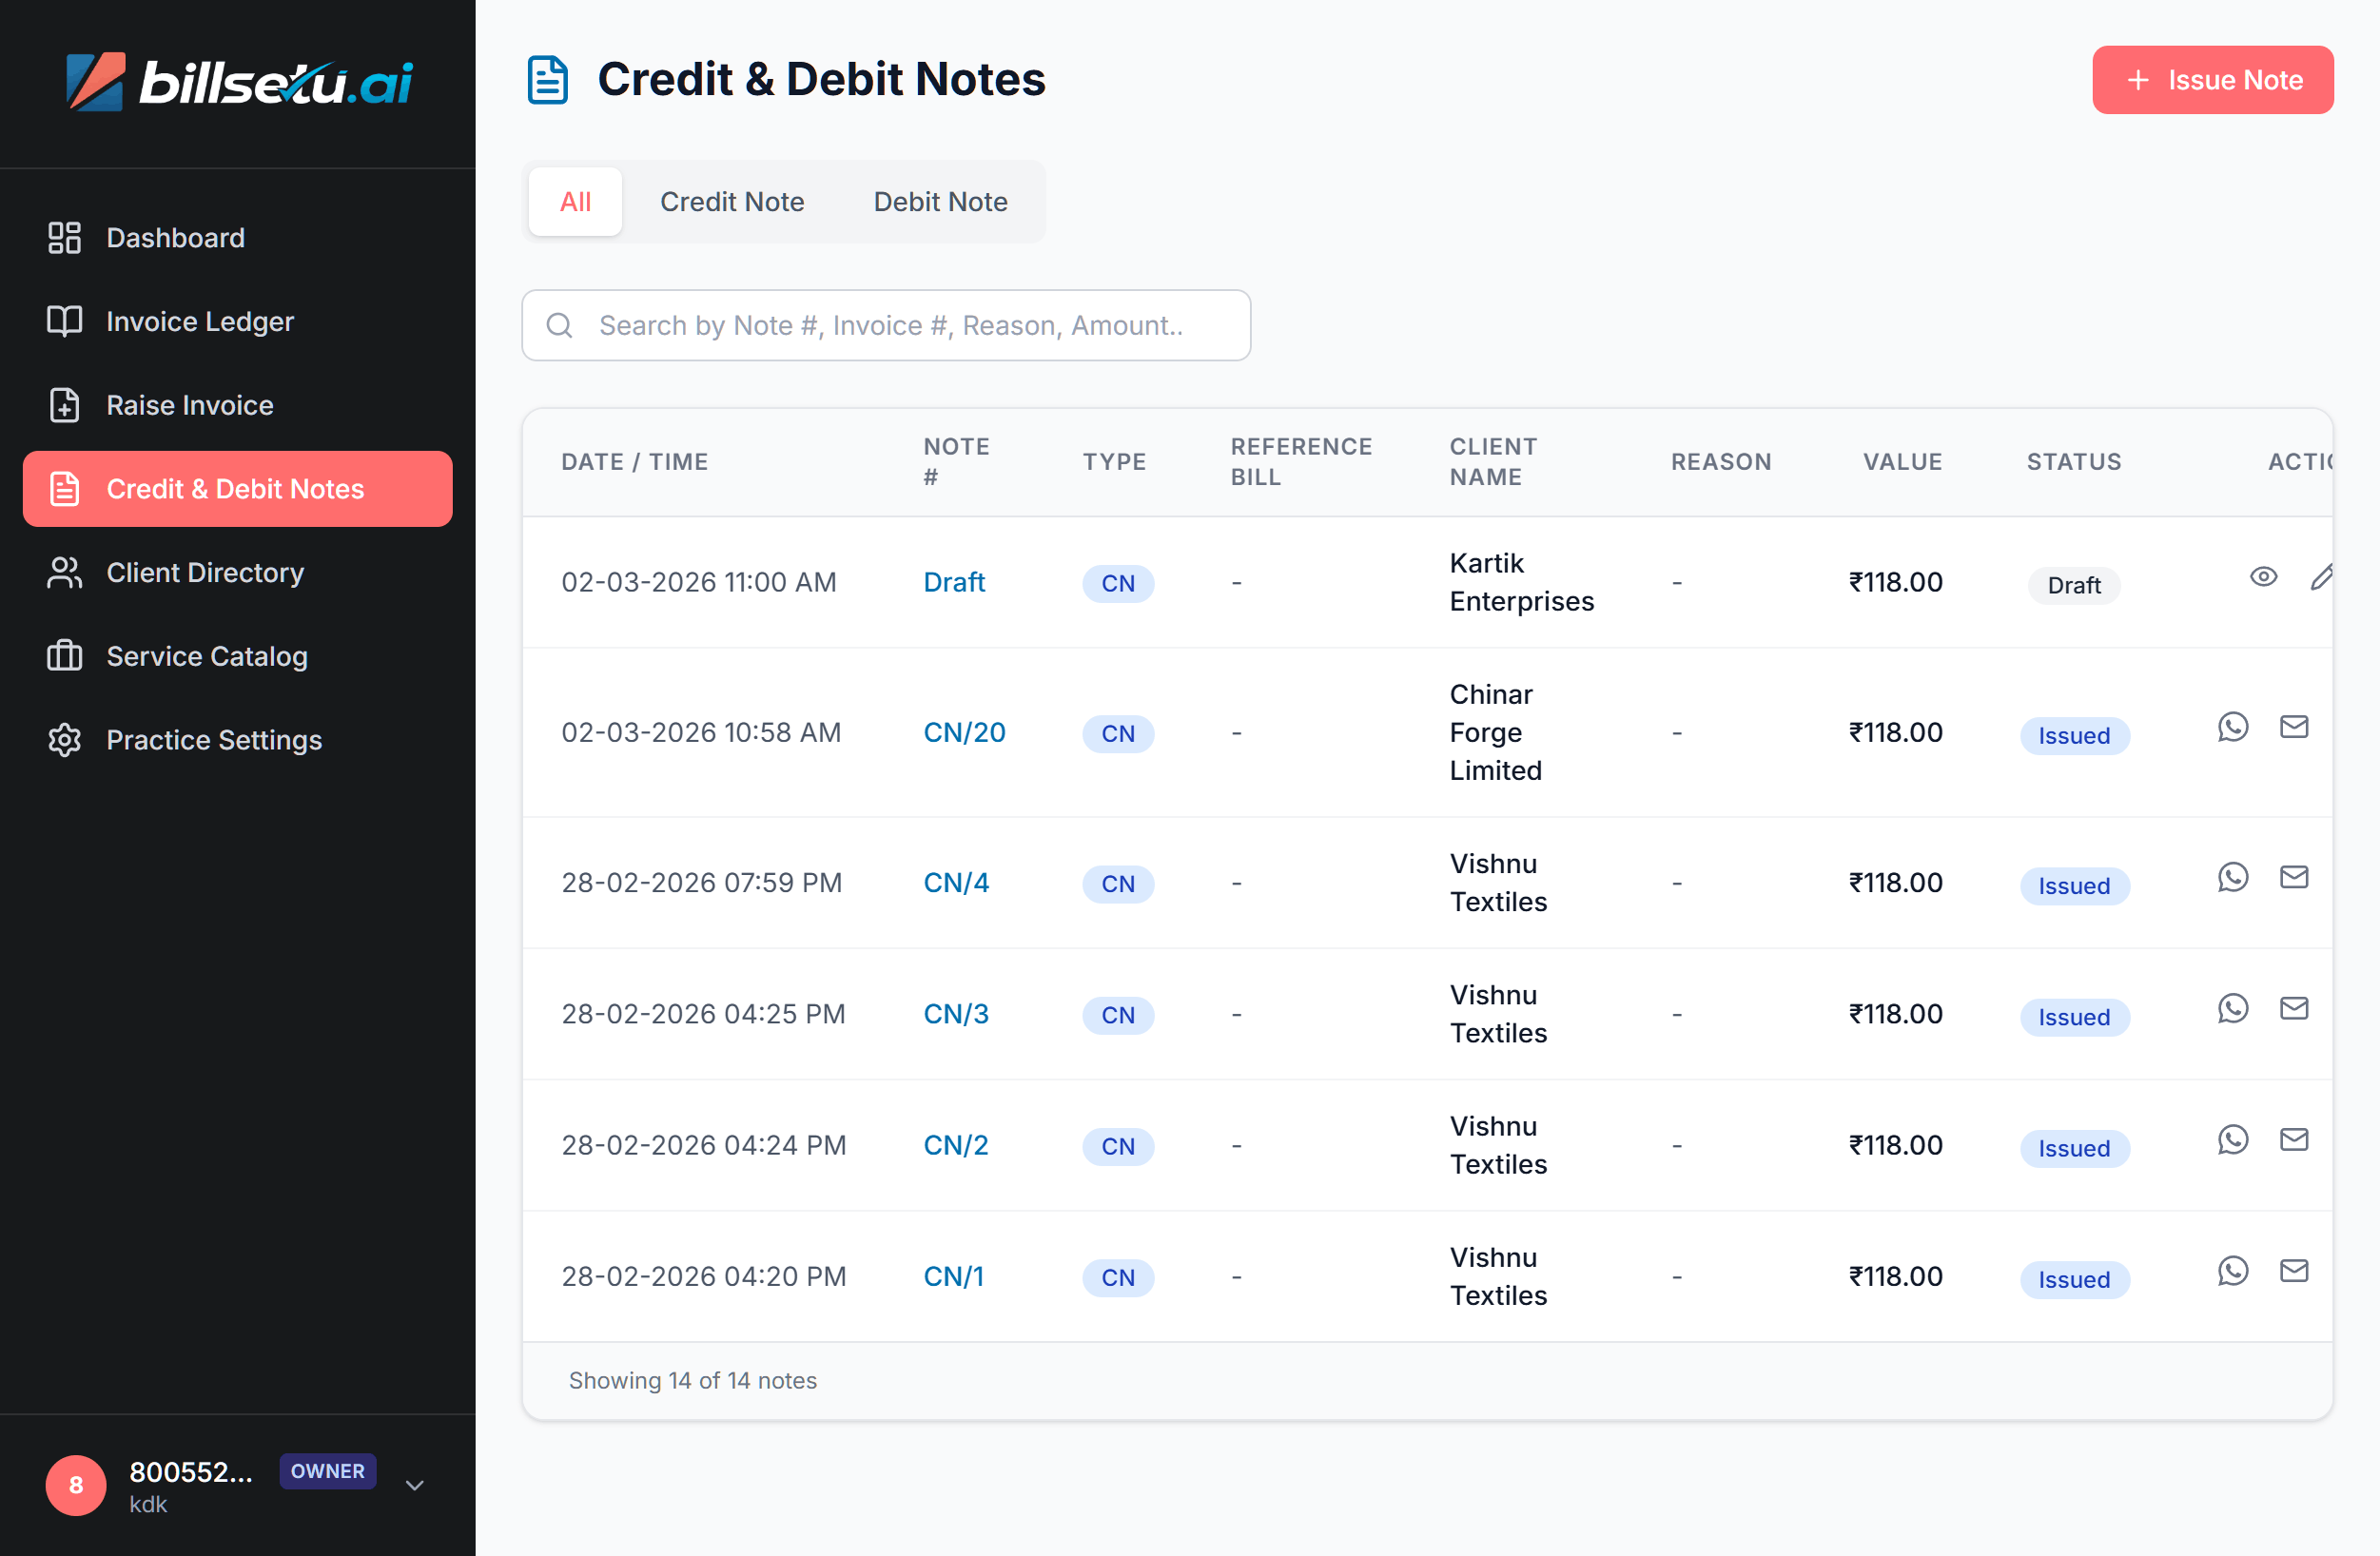Open credit note CN/20

[x=964, y=732]
